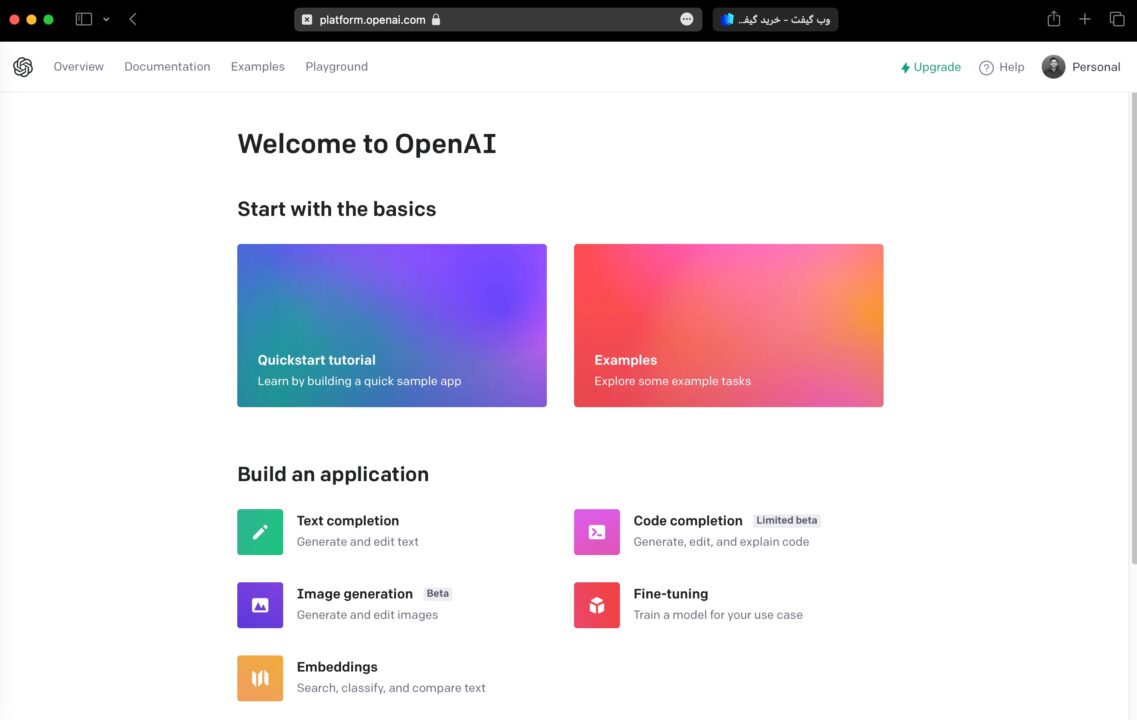
Task: Open a new tab with plus icon
Action: click(x=1085, y=20)
